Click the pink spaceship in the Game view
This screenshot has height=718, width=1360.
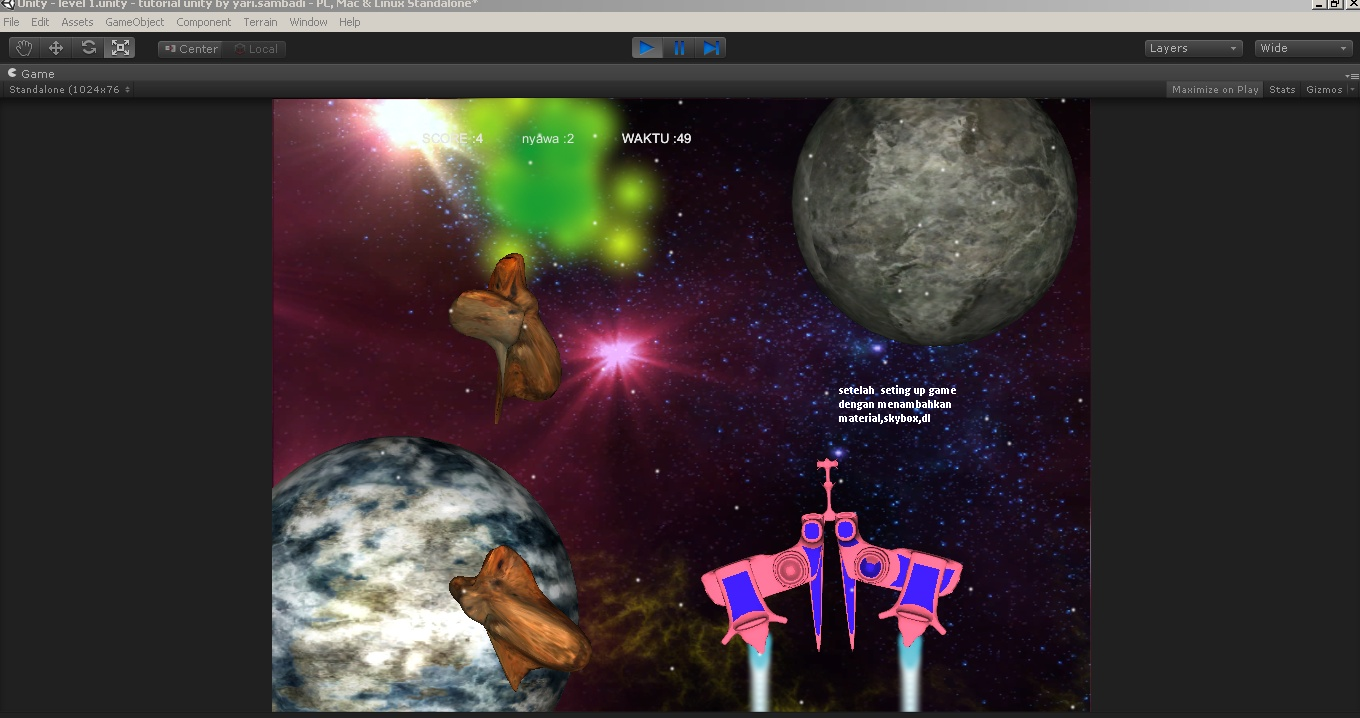pyautogui.click(x=828, y=570)
